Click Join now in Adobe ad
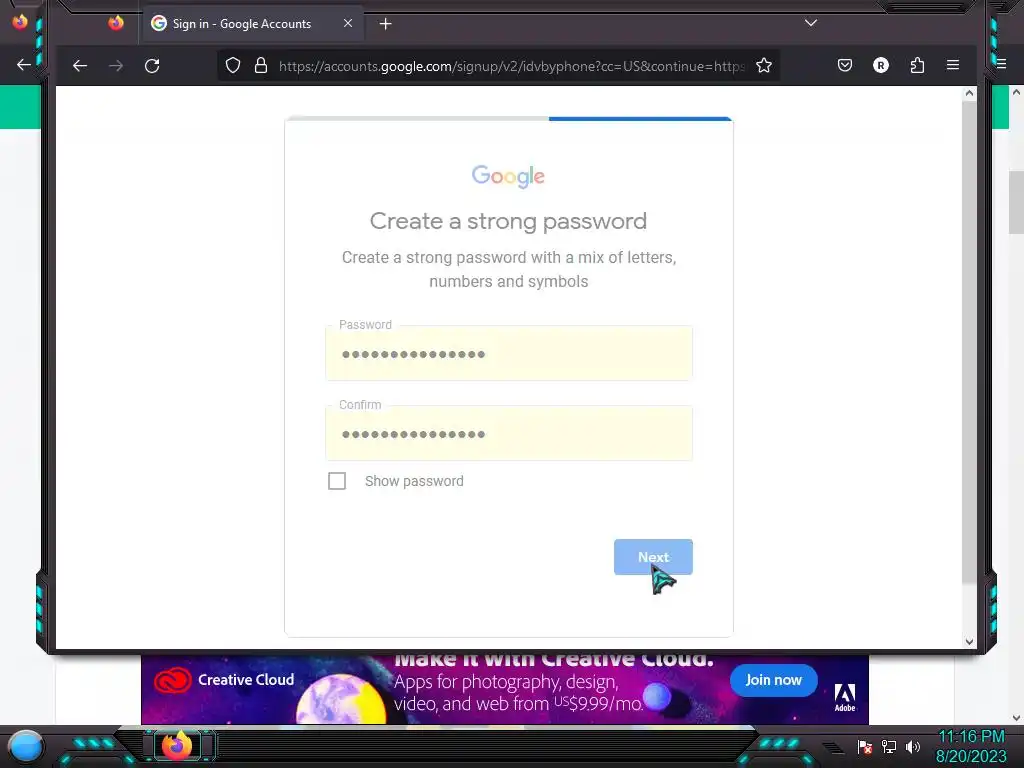1024x768 pixels. [773, 680]
